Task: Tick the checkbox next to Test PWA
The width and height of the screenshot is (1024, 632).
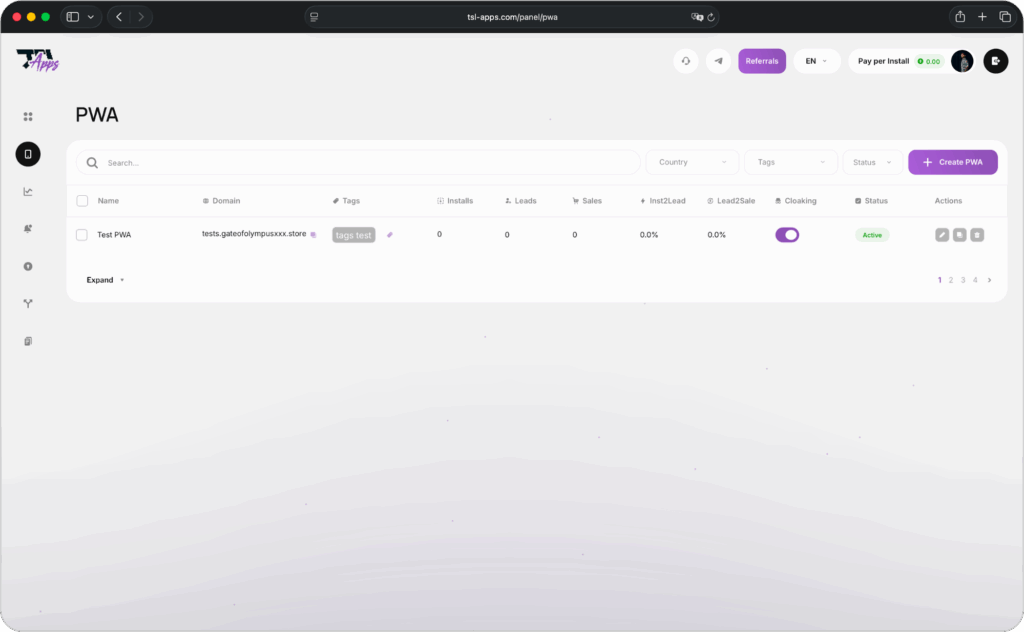Action: (82, 235)
